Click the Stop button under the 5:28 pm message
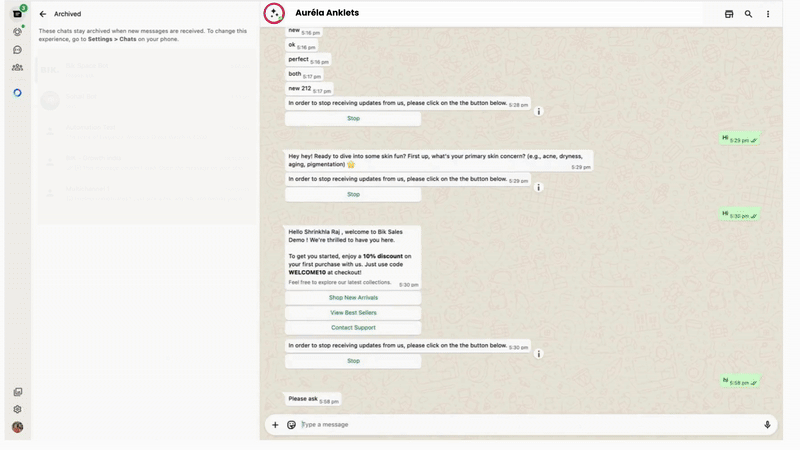The width and height of the screenshot is (800, 450). [353, 118]
